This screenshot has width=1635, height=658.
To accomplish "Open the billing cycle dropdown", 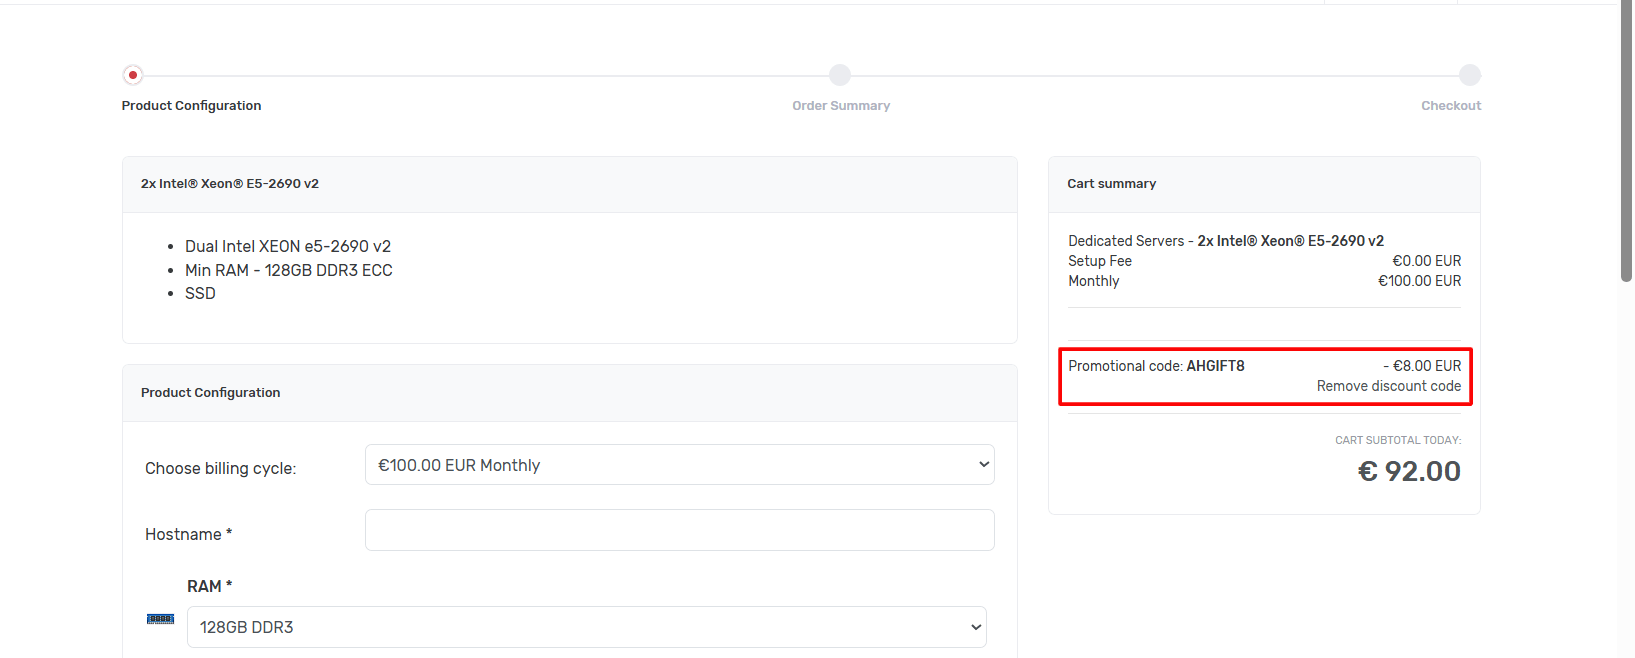I will point(680,465).
